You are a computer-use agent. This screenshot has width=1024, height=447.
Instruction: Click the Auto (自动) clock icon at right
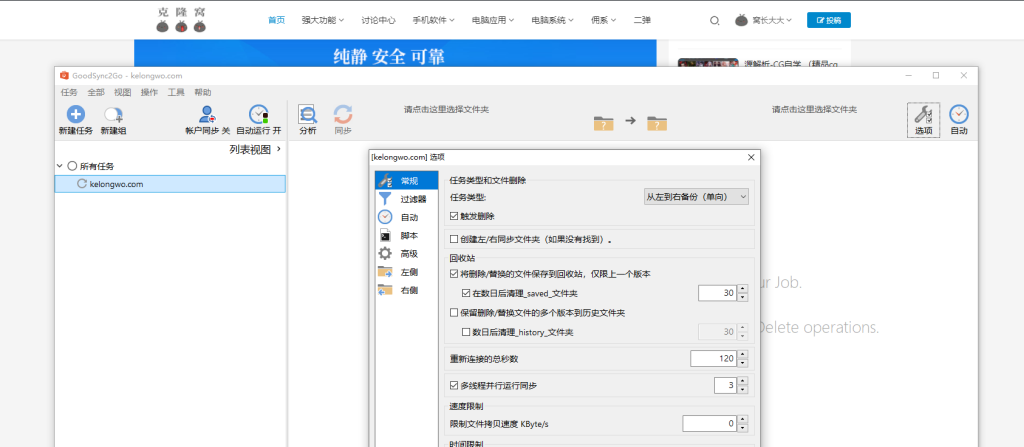(959, 114)
